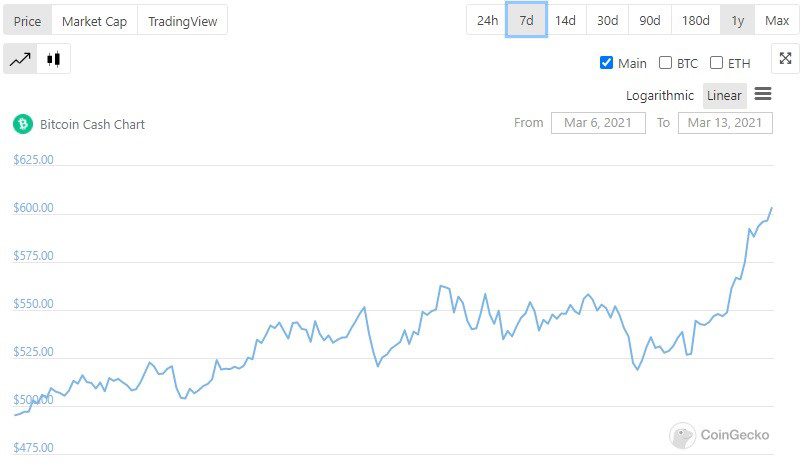Switch to candlestick chart icon
808x468 pixels.
coord(53,60)
